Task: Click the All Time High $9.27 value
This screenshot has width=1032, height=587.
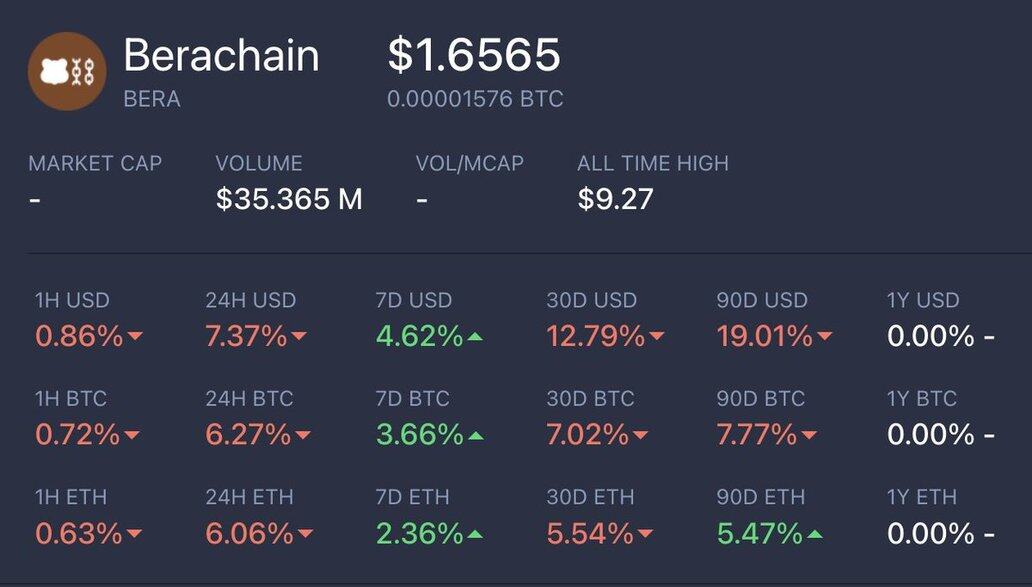Action: coord(615,199)
